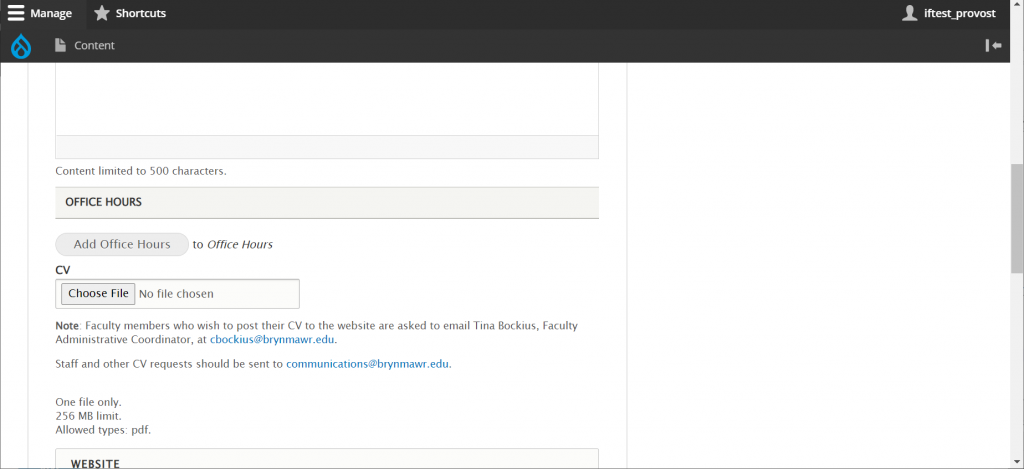Click the Drupal drop logo icon
This screenshot has height=469, width=1024.
point(21,46)
